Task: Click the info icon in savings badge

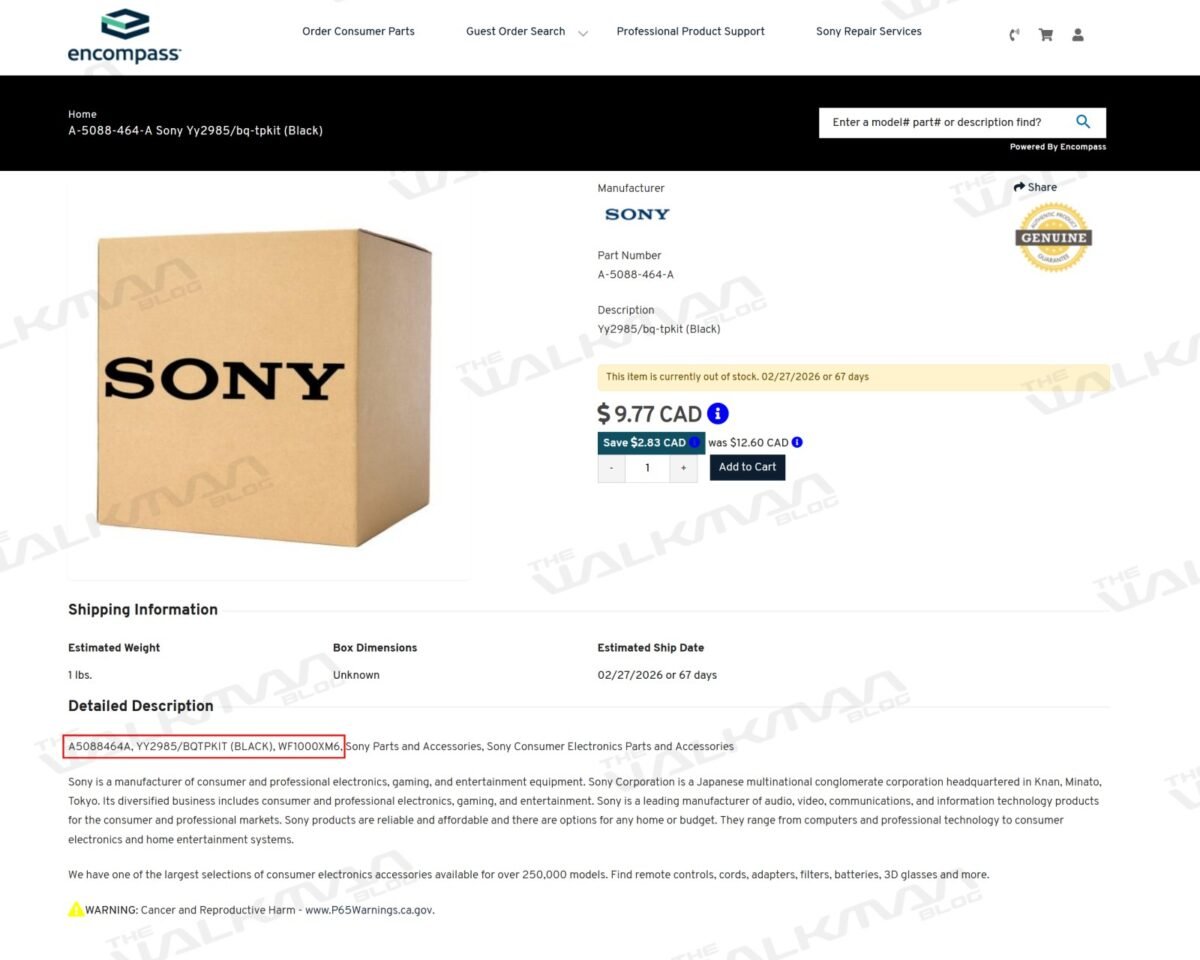Action: click(x=694, y=443)
